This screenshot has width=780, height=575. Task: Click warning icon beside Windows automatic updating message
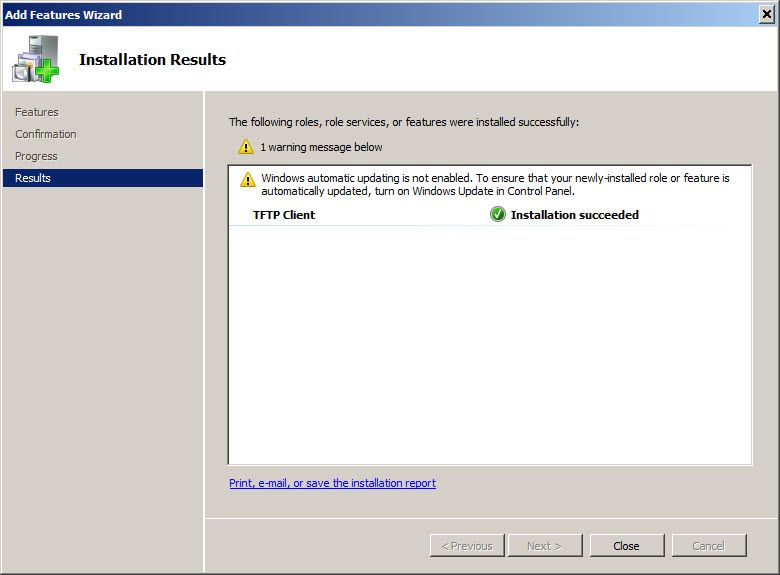(248, 179)
